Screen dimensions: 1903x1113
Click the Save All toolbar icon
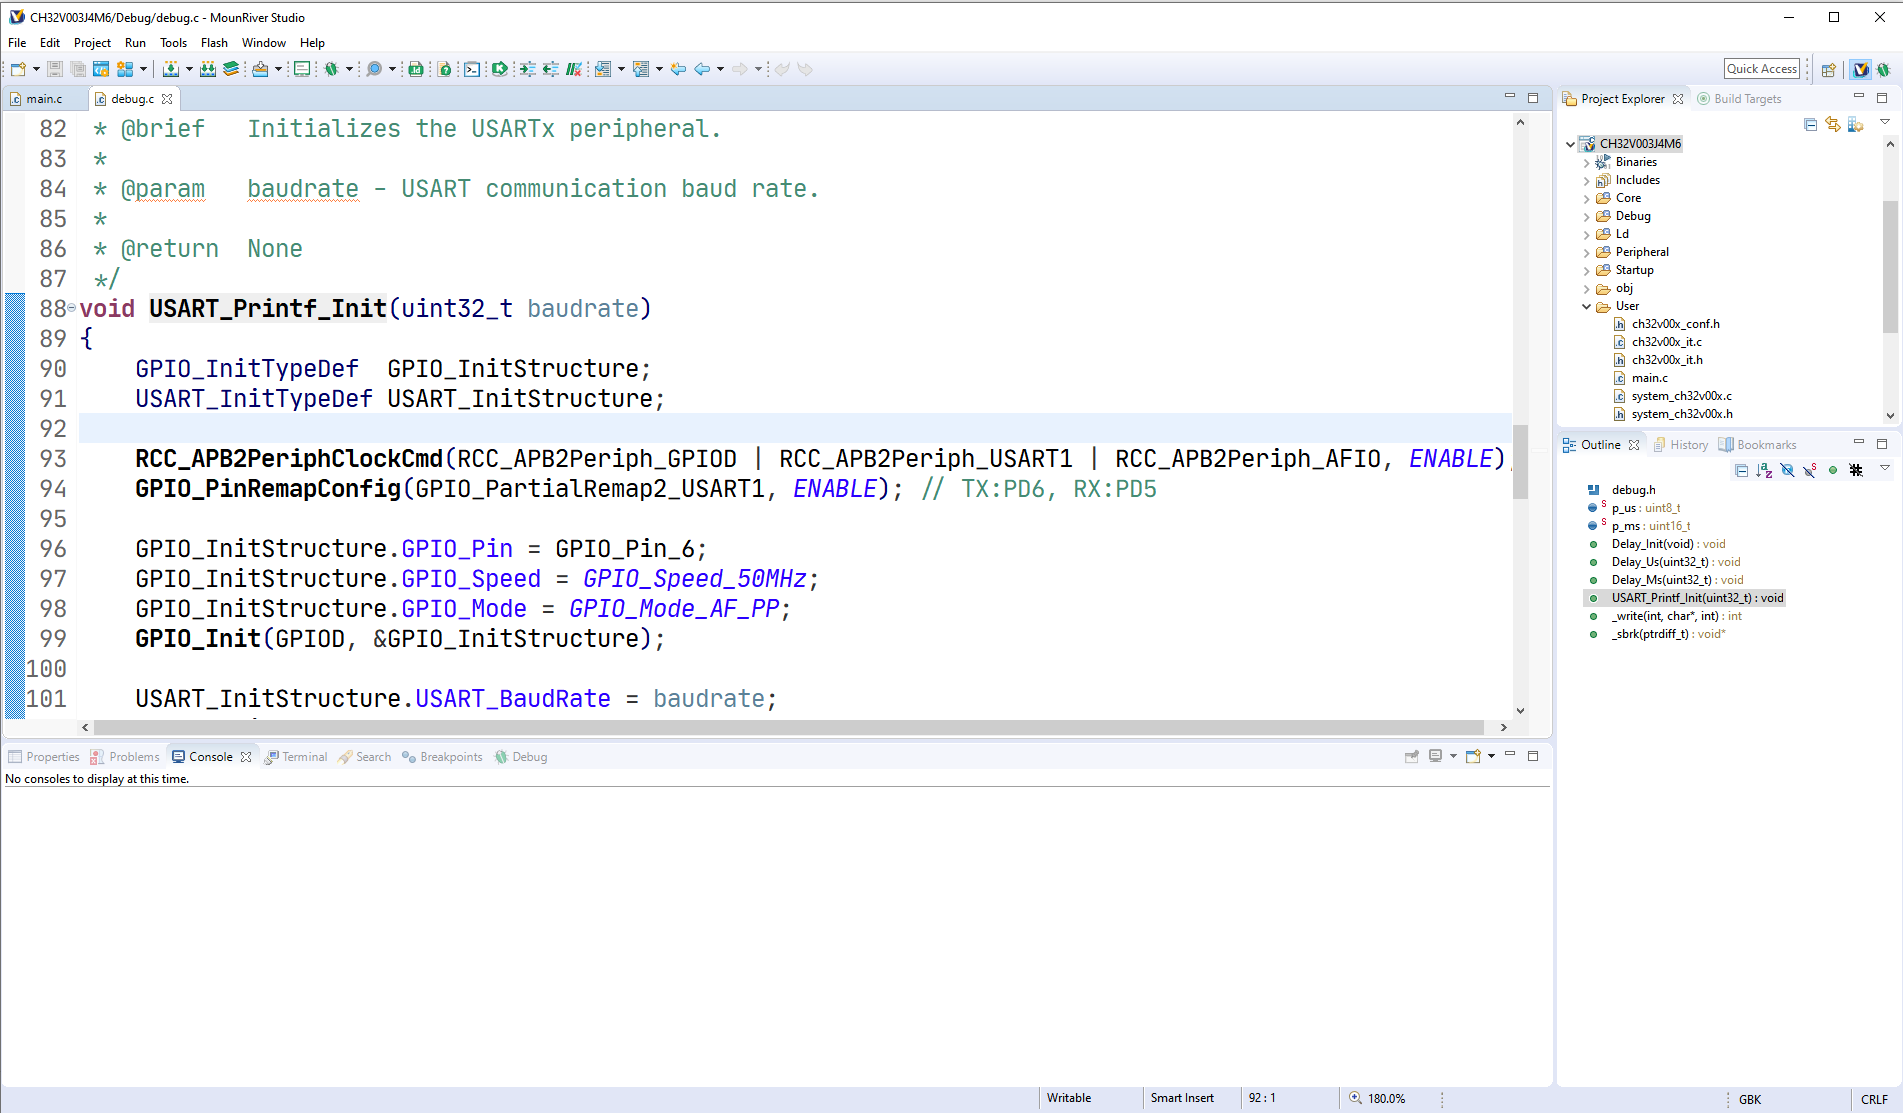78,69
